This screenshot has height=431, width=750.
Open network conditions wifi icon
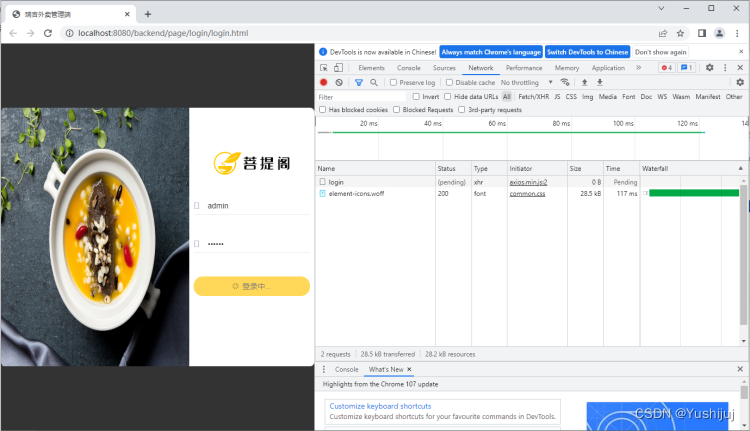[x=565, y=82]
